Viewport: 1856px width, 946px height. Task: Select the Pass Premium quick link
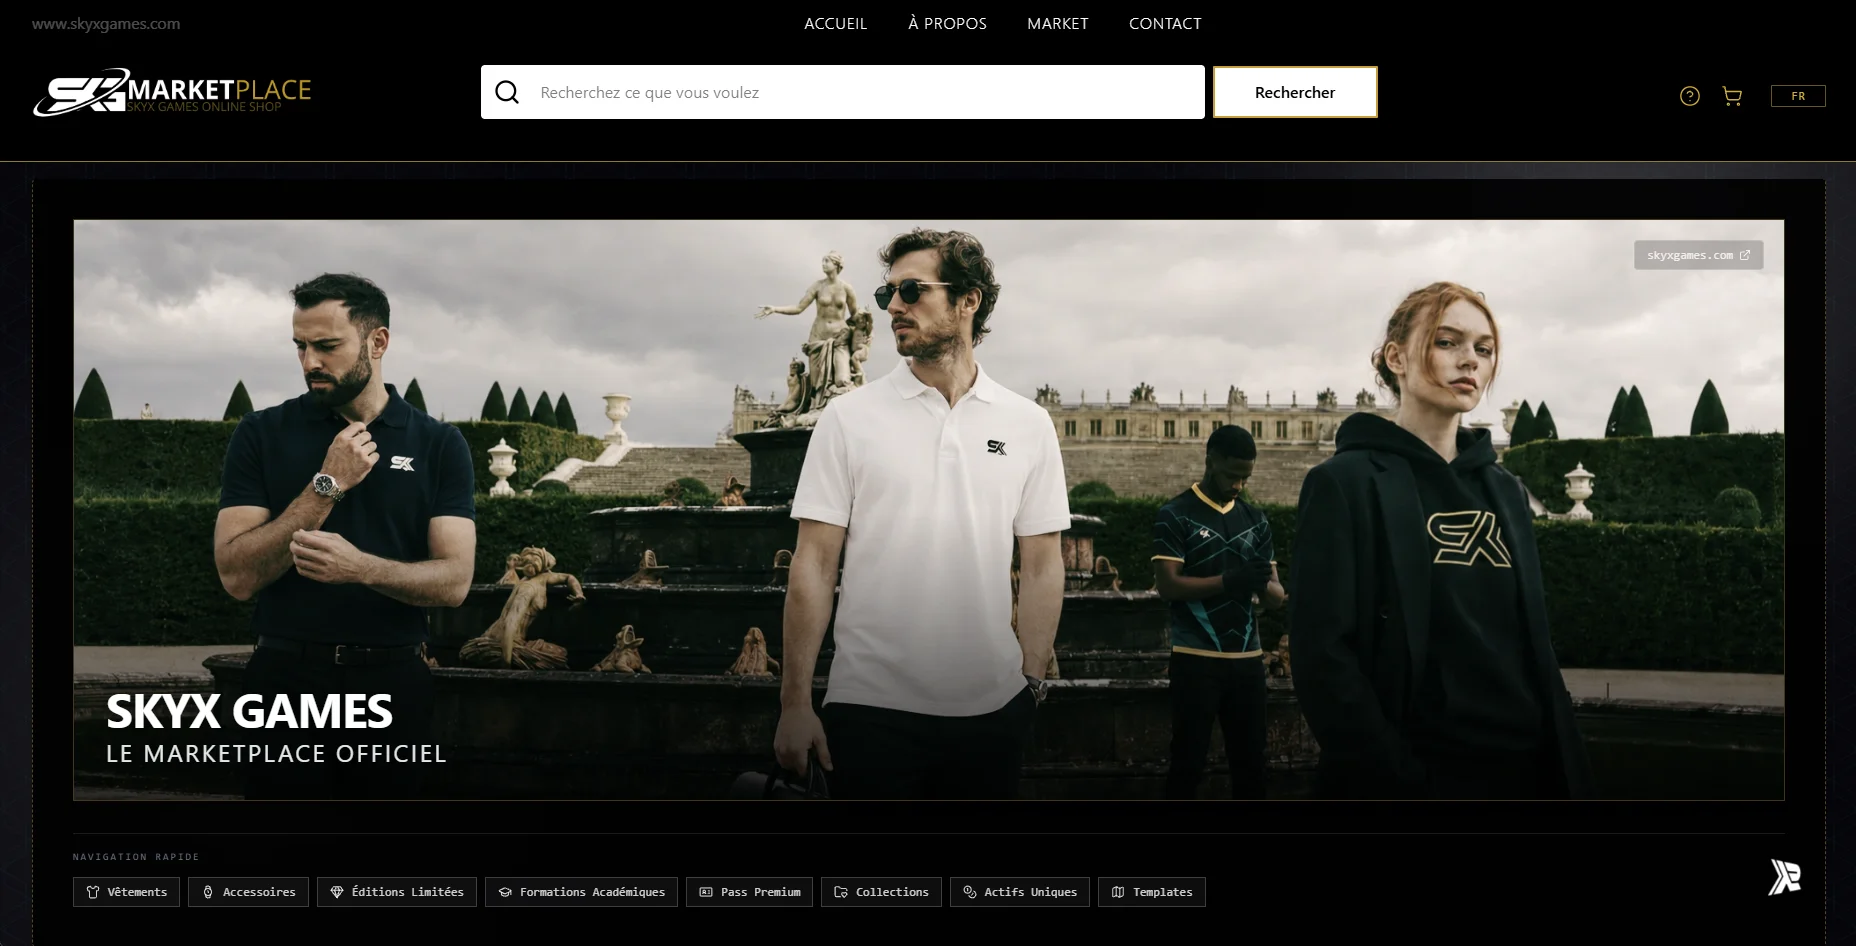tap(749, 892)
